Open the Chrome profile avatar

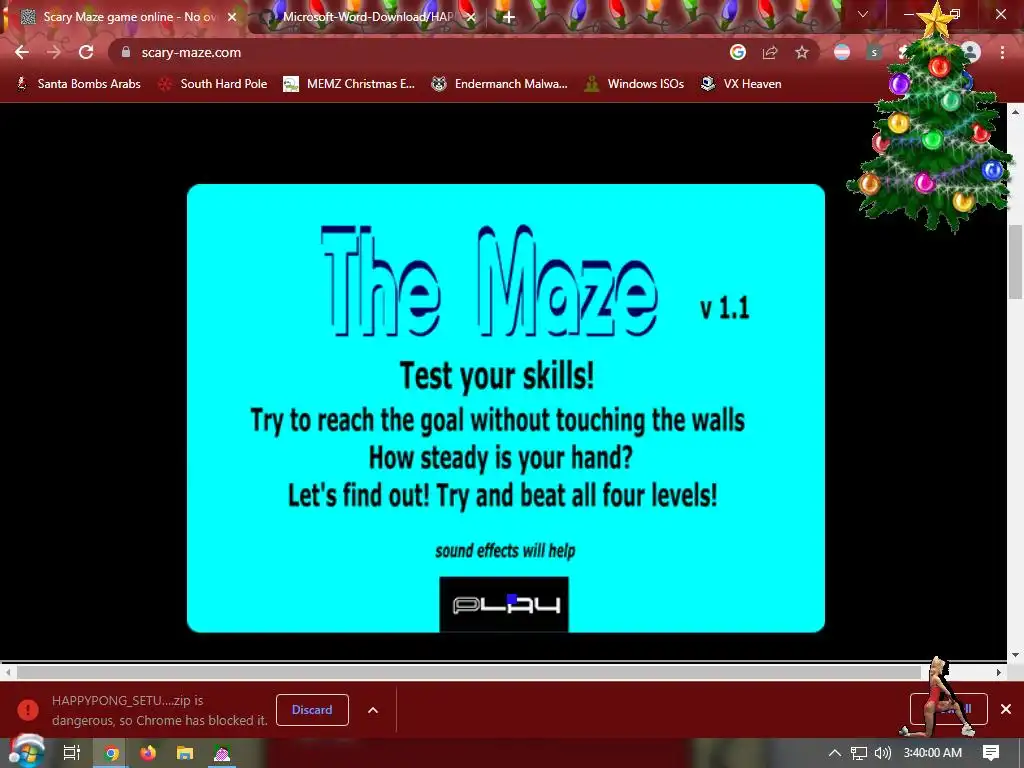click(972, 52)
